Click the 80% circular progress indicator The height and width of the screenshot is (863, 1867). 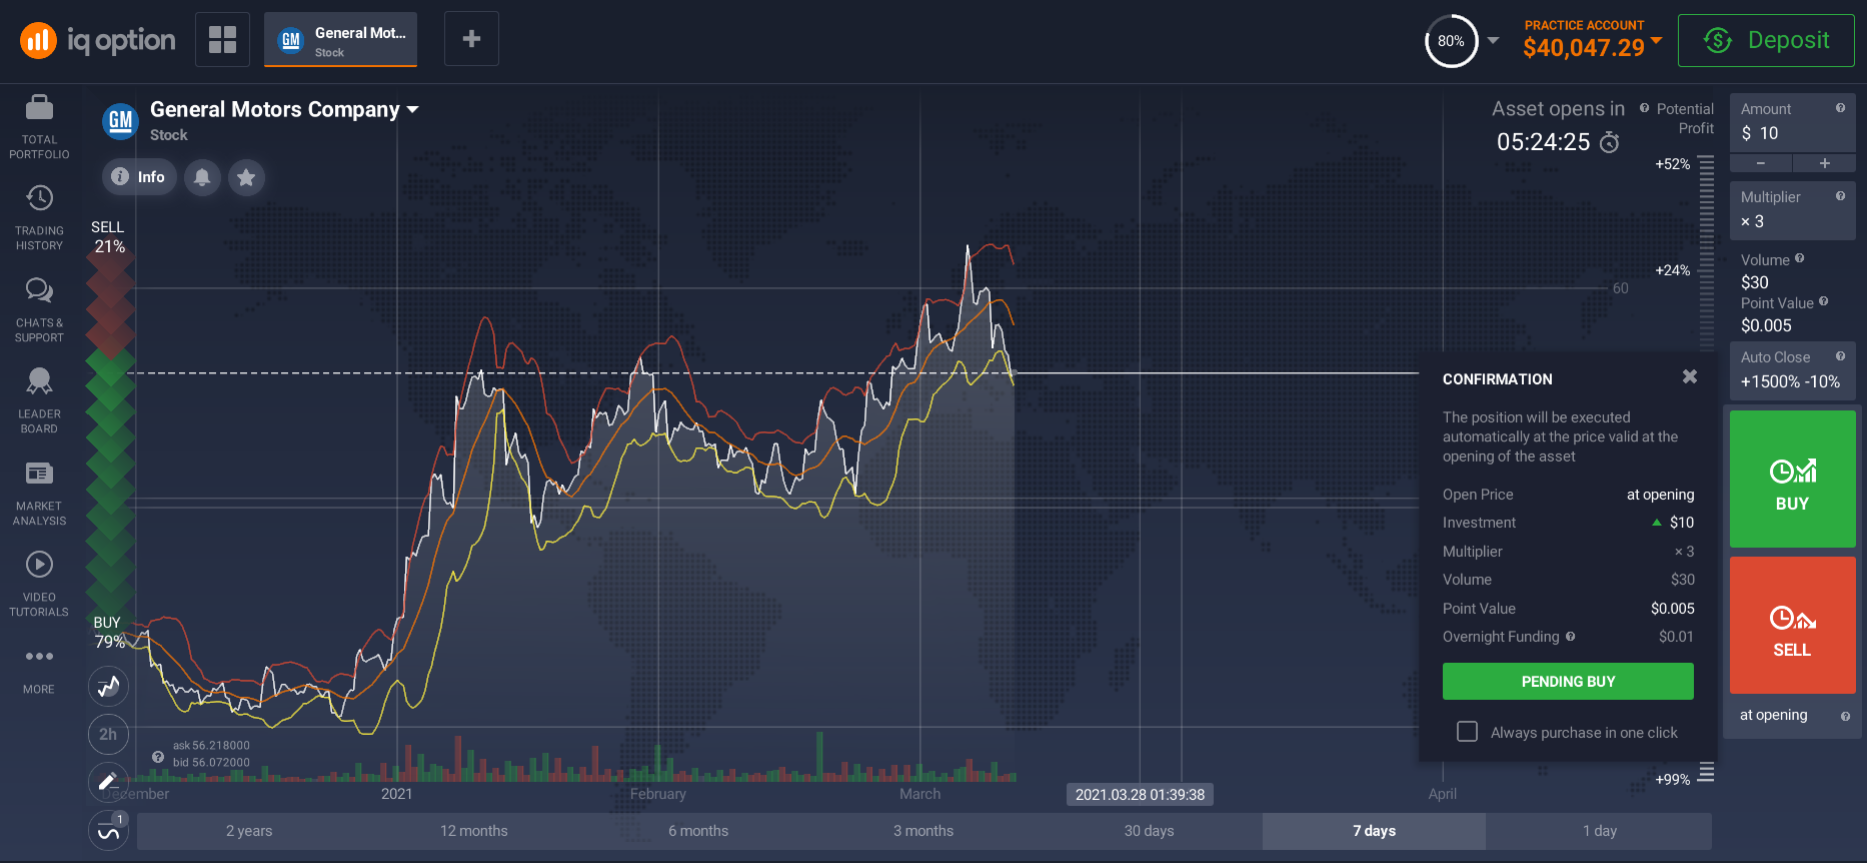pos(1451,41)
